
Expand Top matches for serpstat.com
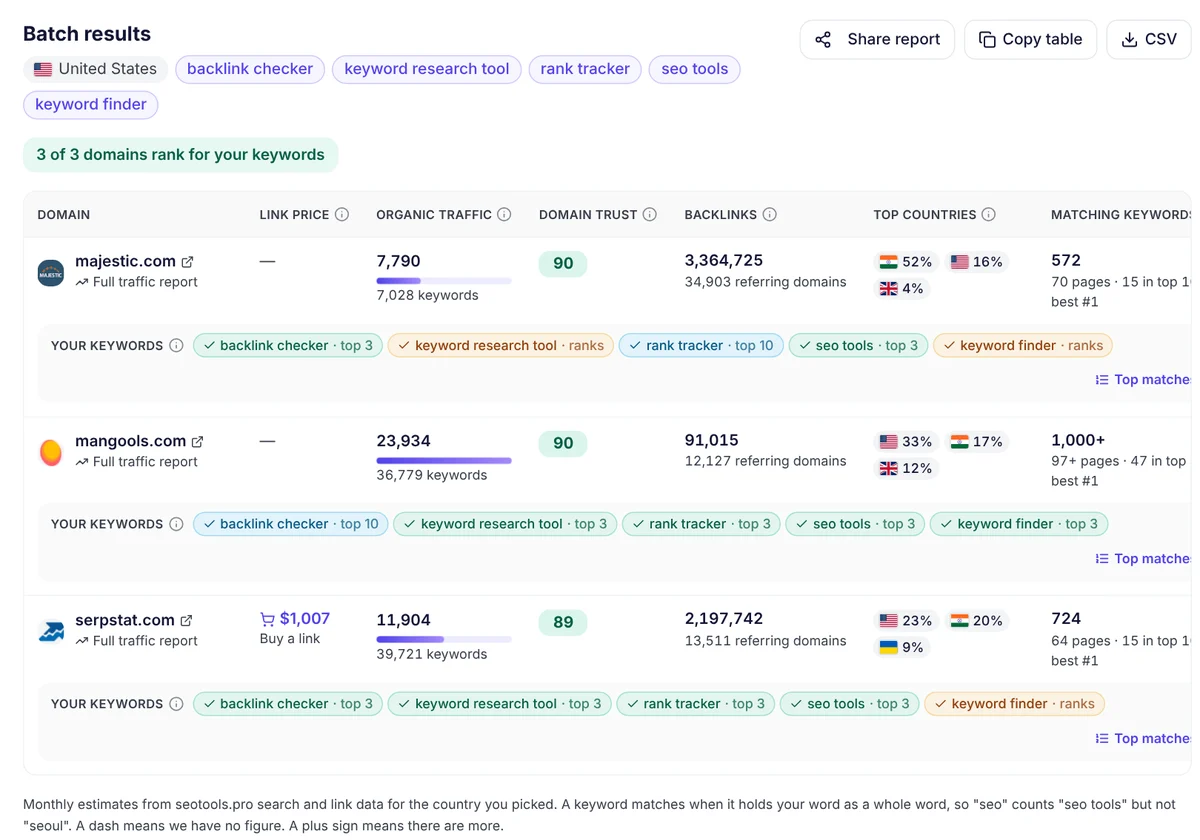pyautogui.click(x=1143, y=739)
